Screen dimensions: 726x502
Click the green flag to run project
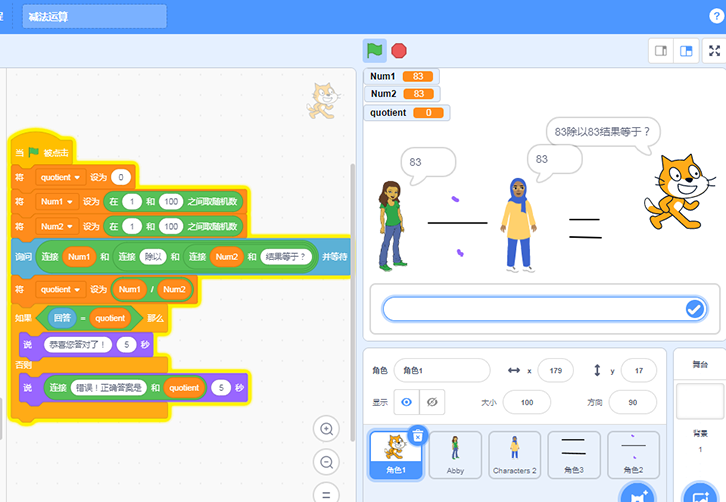(374, 50)
